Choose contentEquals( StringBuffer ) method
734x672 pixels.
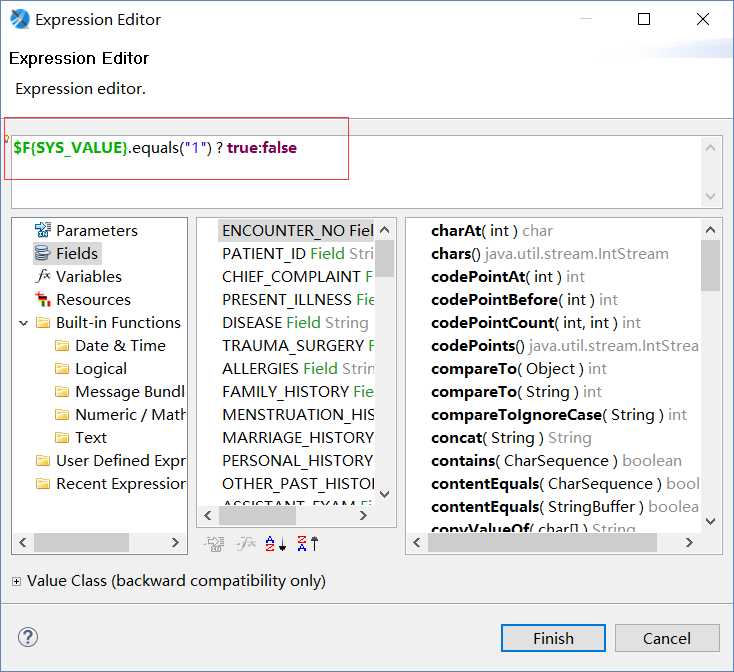[x=565, y=506]
